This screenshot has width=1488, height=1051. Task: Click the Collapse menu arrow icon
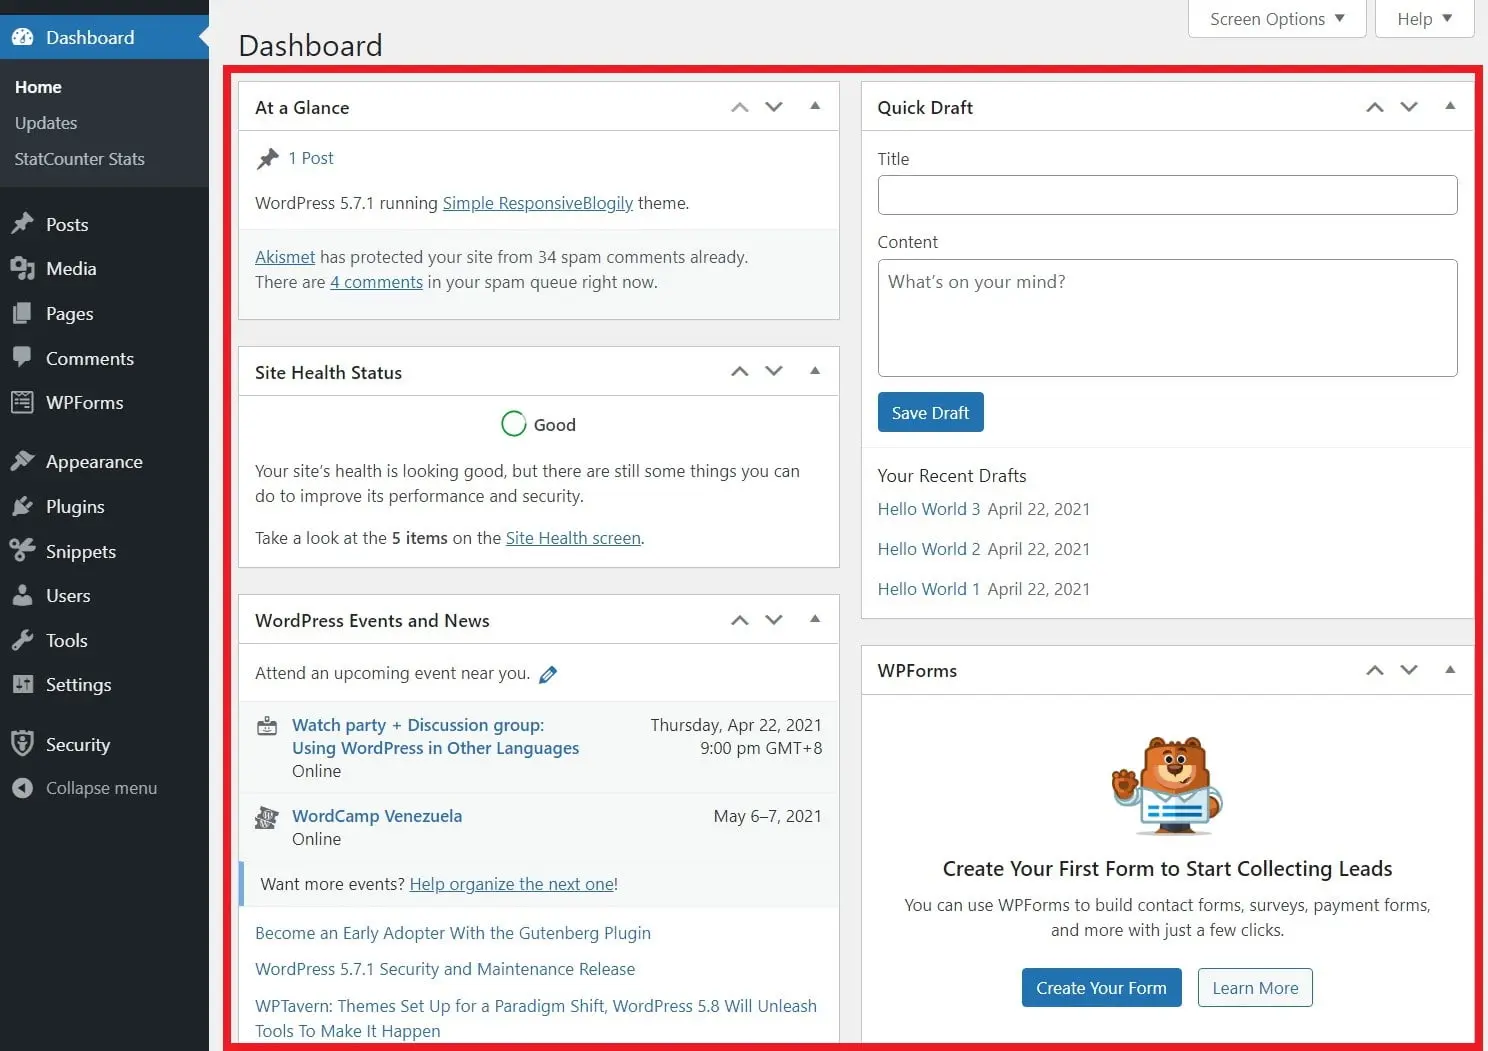22,788
